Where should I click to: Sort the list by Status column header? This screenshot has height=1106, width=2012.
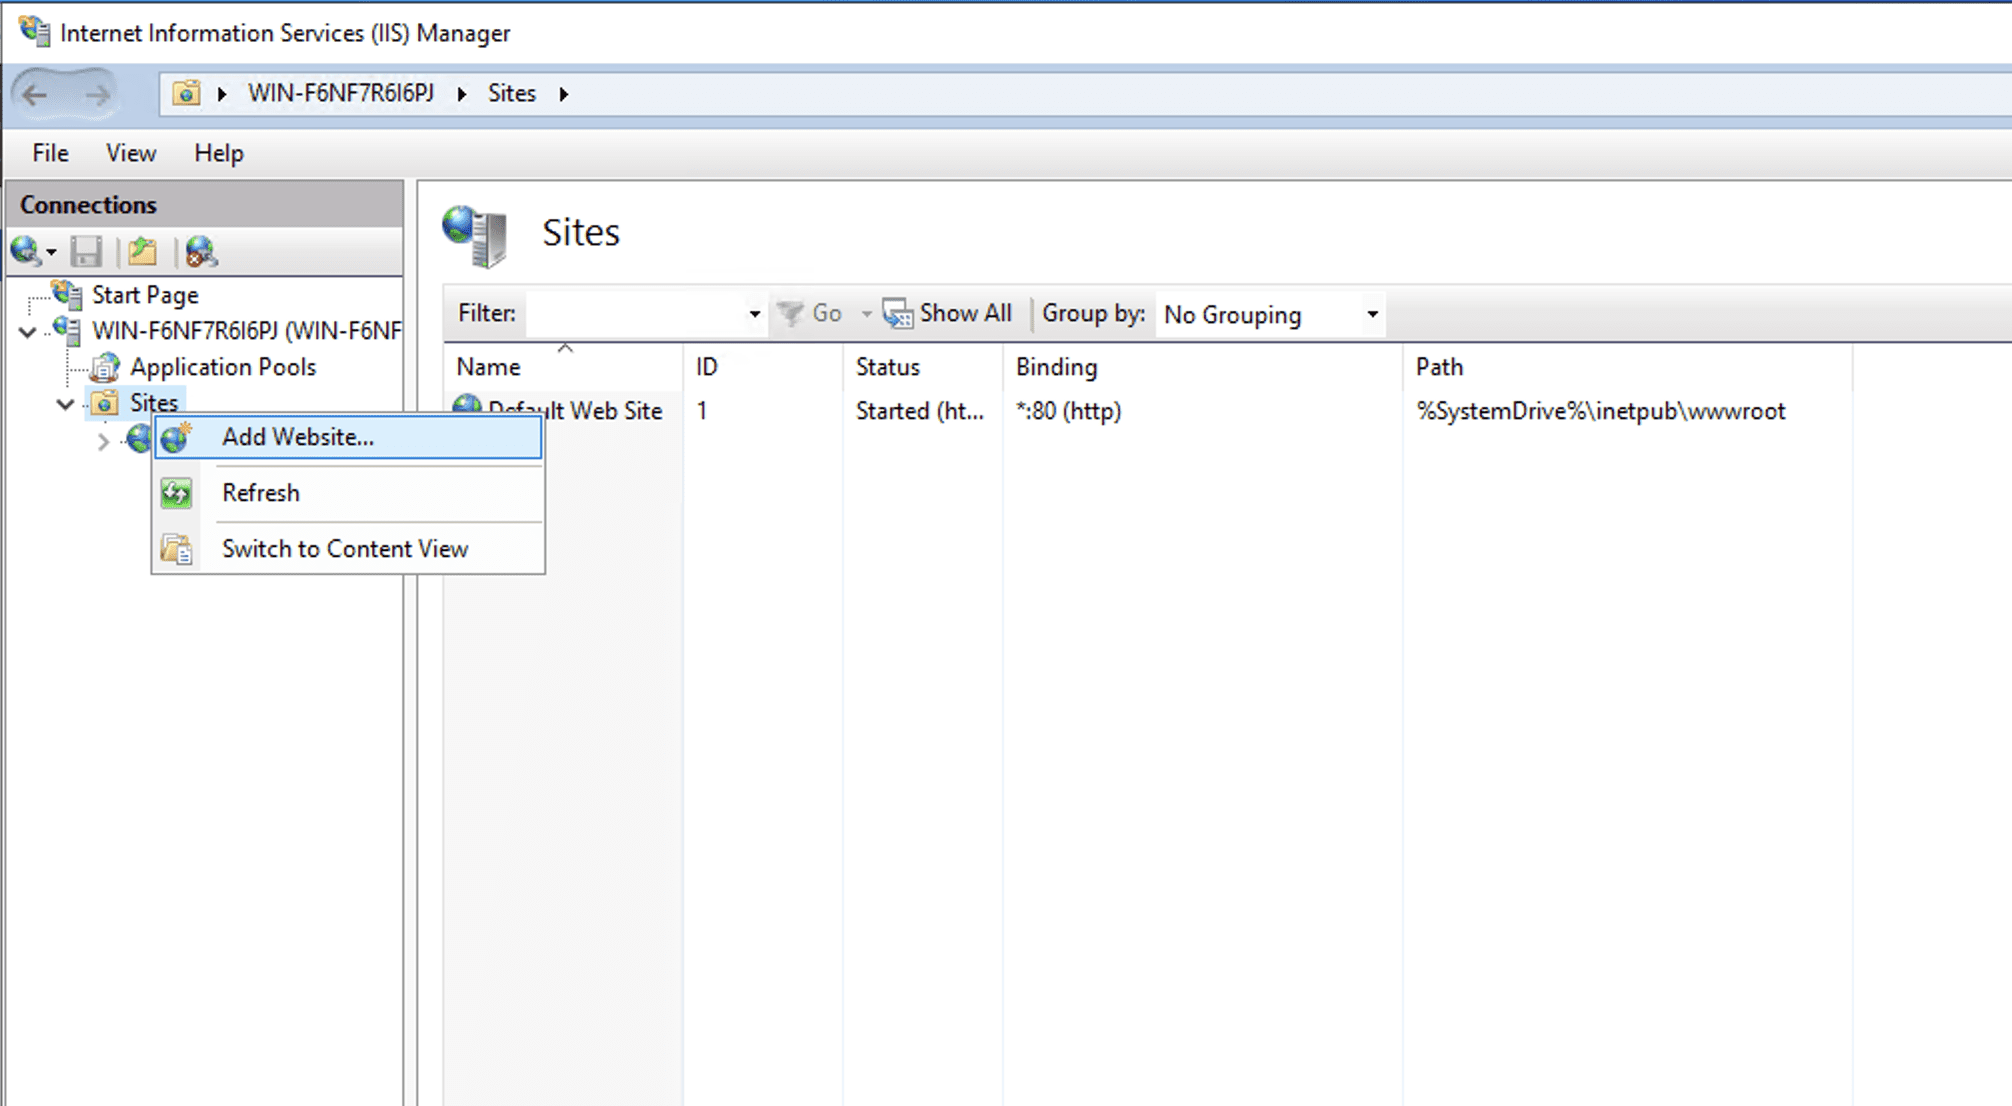(887, 367)
